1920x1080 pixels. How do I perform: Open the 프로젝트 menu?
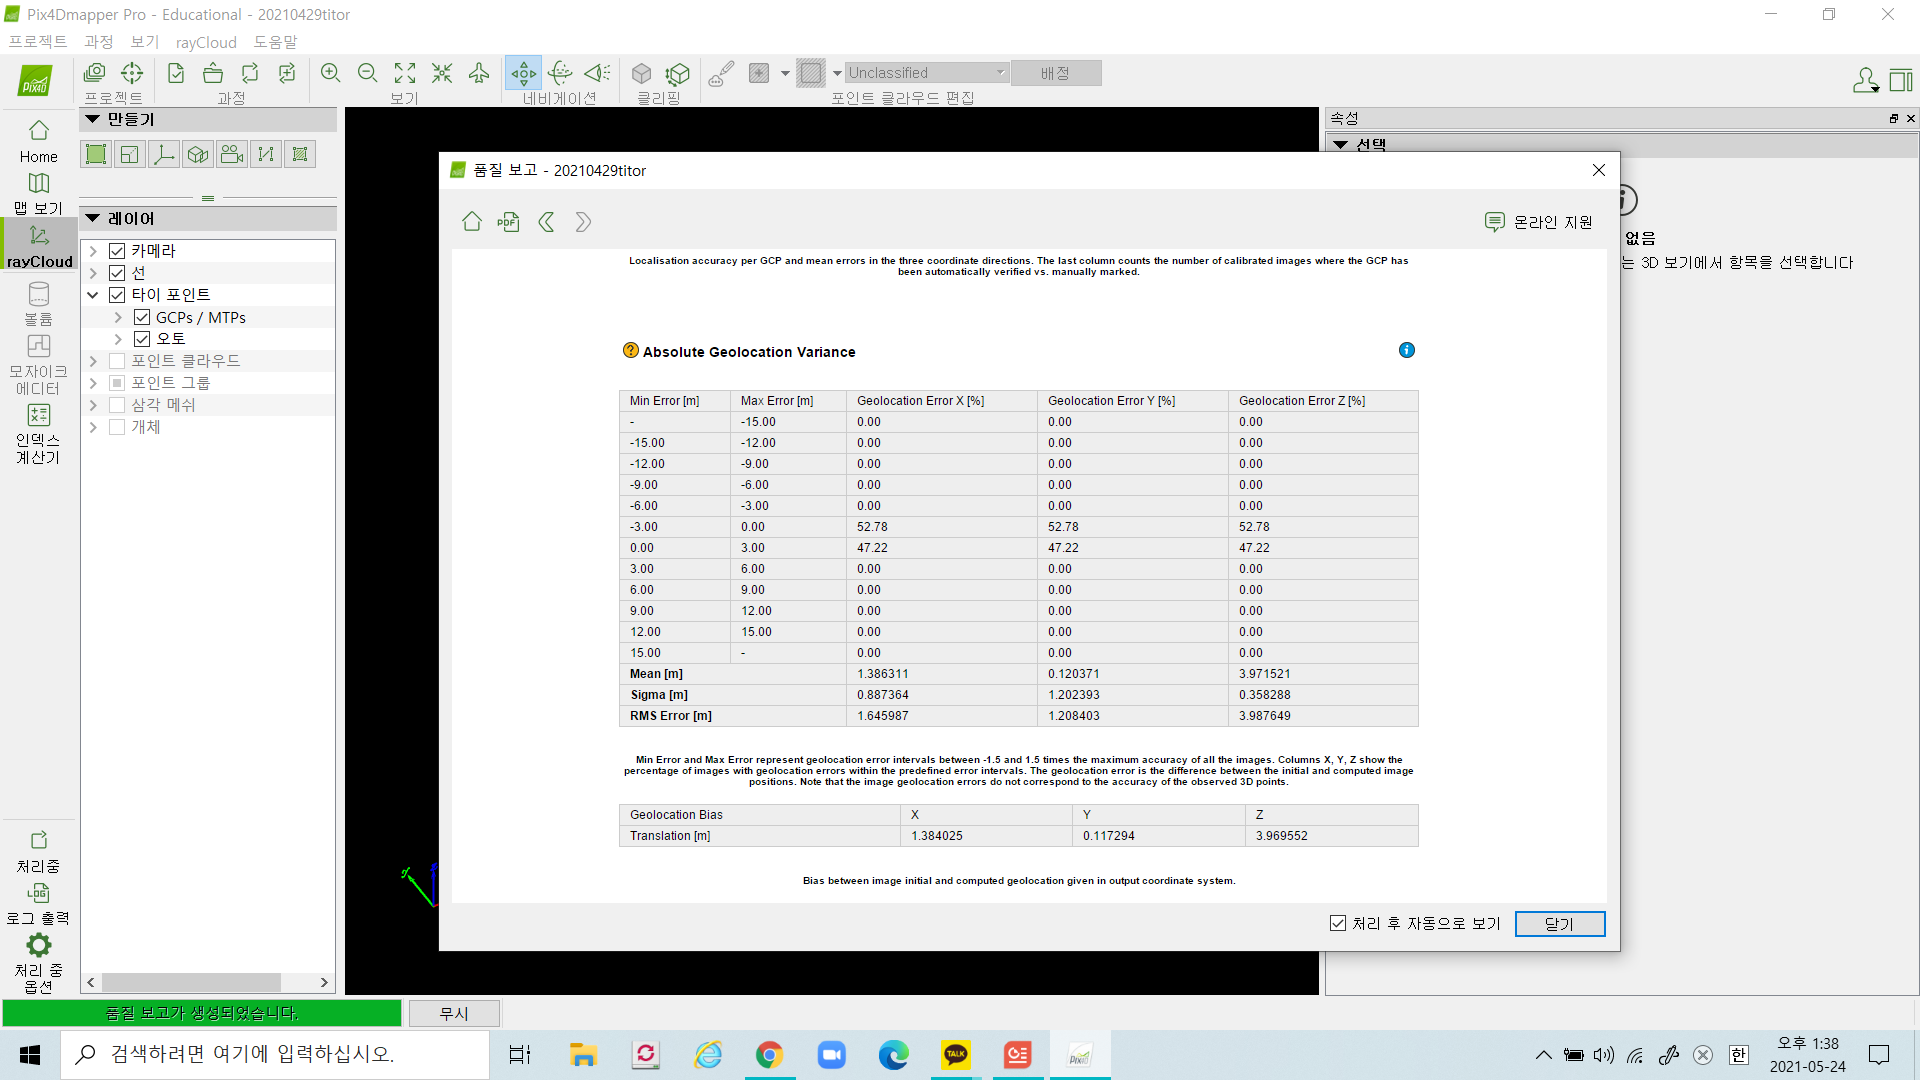click(x=37, y=42)
